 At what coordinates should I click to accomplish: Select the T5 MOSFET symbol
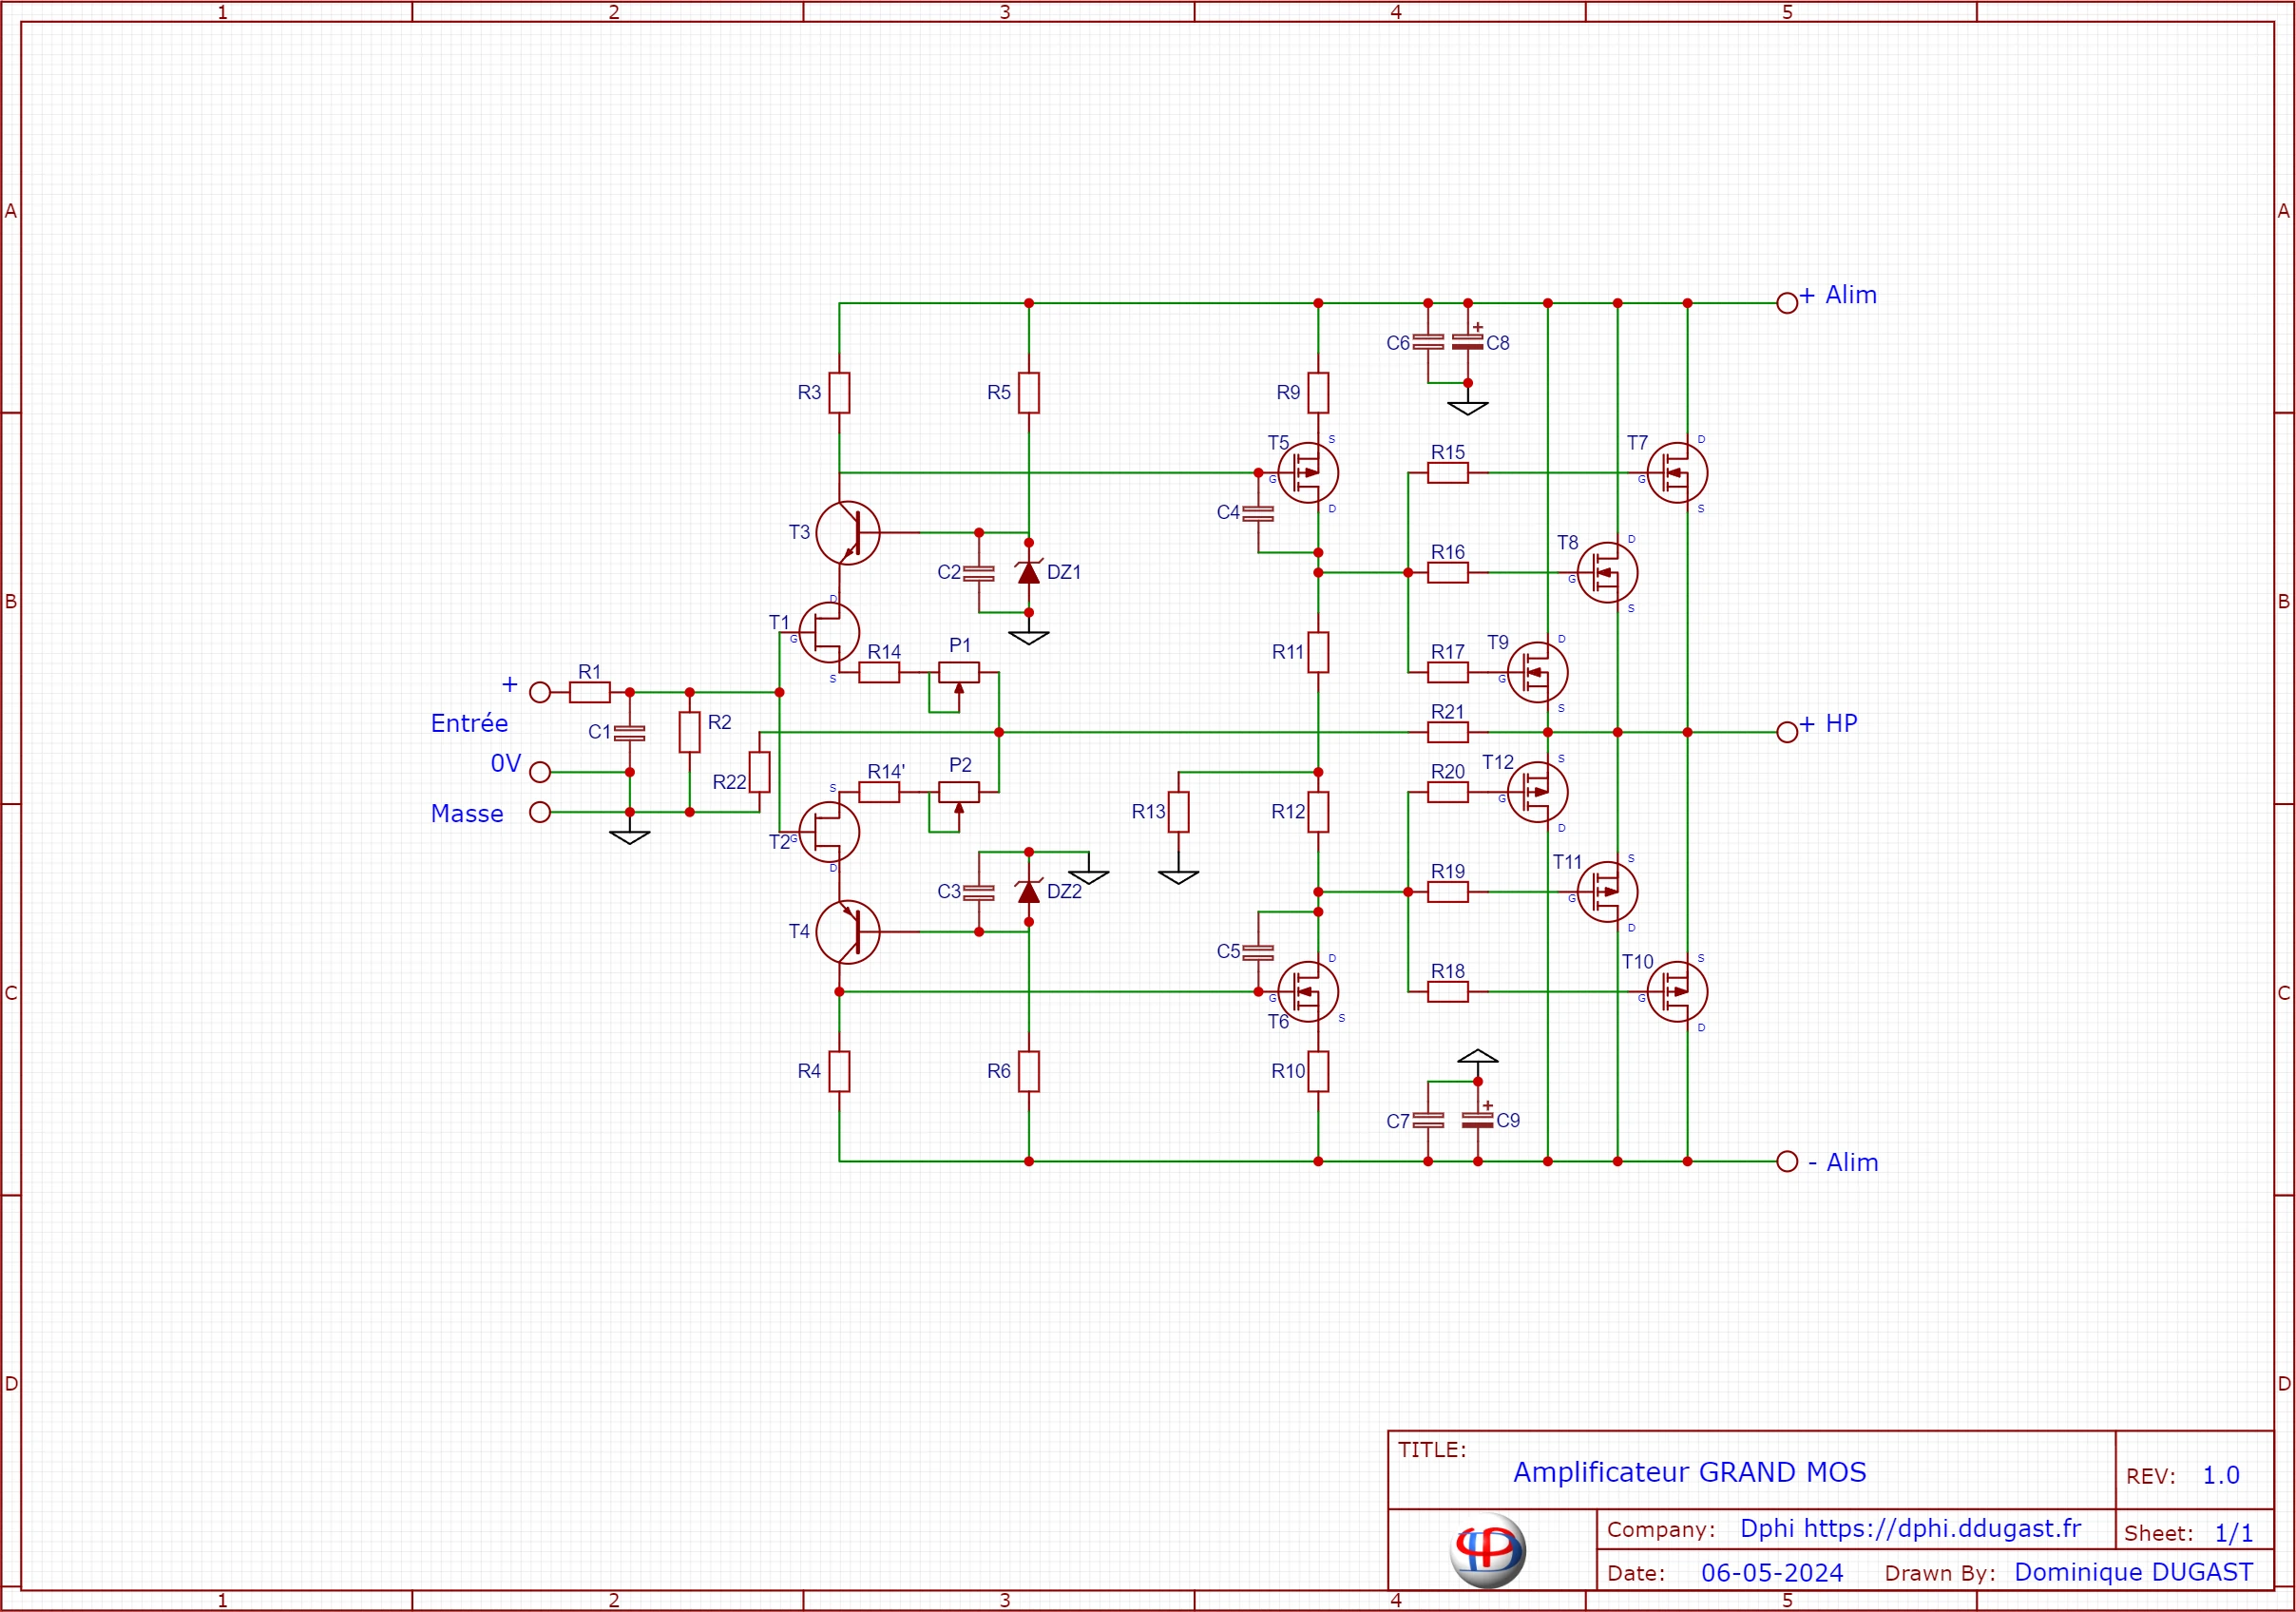1308,473
